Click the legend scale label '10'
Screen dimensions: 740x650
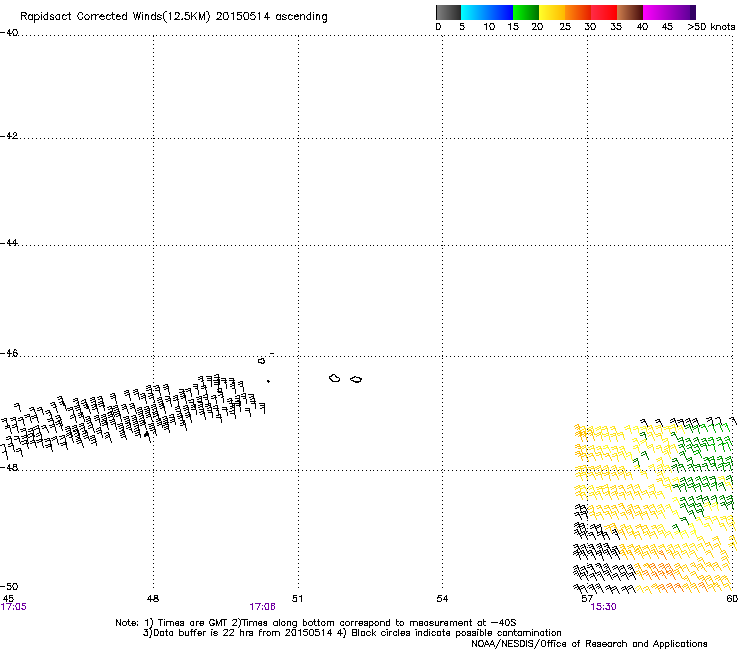489,27
